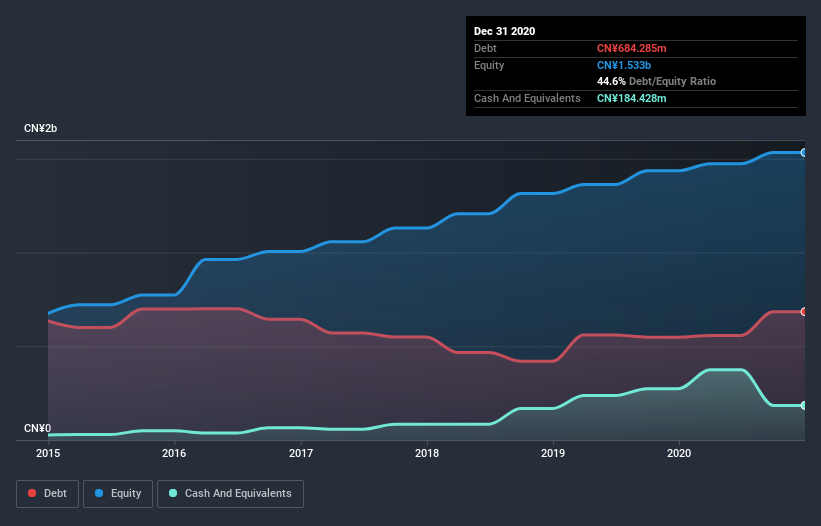Click the CN¥0 y-axis label

pyautogui.click(x=38, y=429)
